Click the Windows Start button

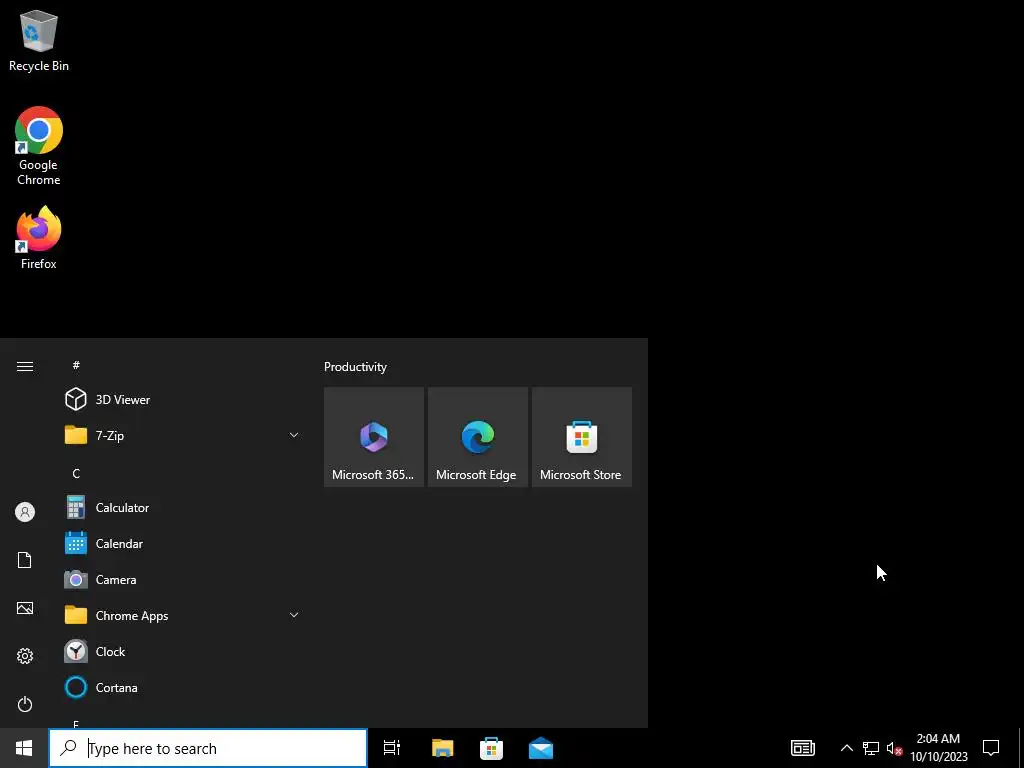coord(24,748)
